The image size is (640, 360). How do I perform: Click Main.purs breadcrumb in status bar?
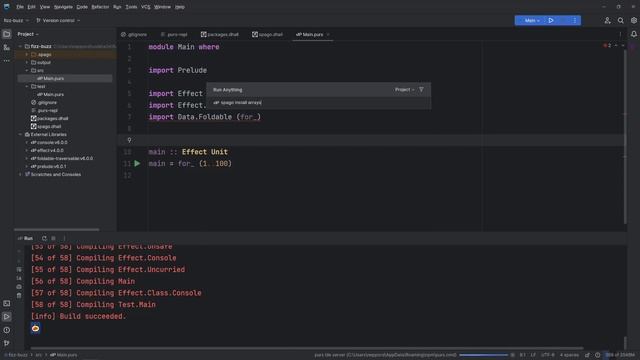pos(64,355)
